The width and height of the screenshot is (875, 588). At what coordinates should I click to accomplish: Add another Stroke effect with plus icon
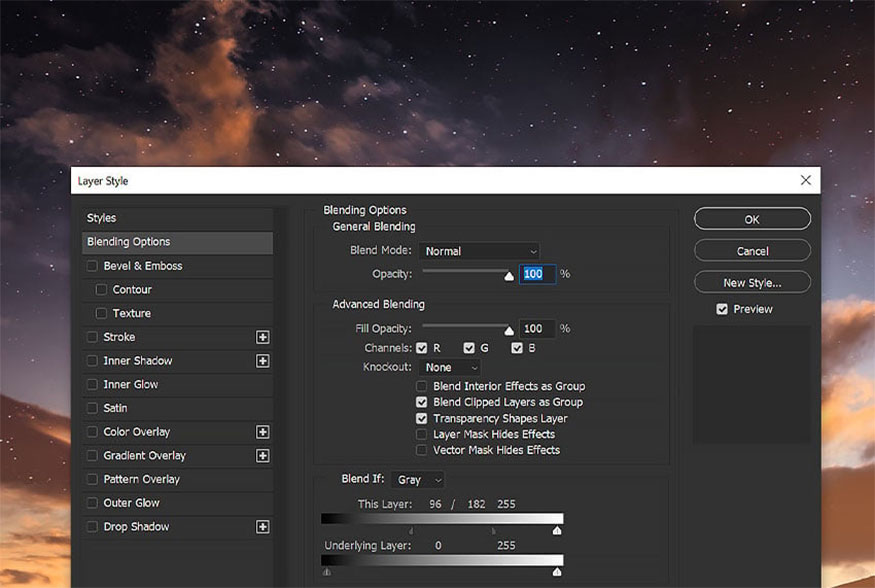262,337
